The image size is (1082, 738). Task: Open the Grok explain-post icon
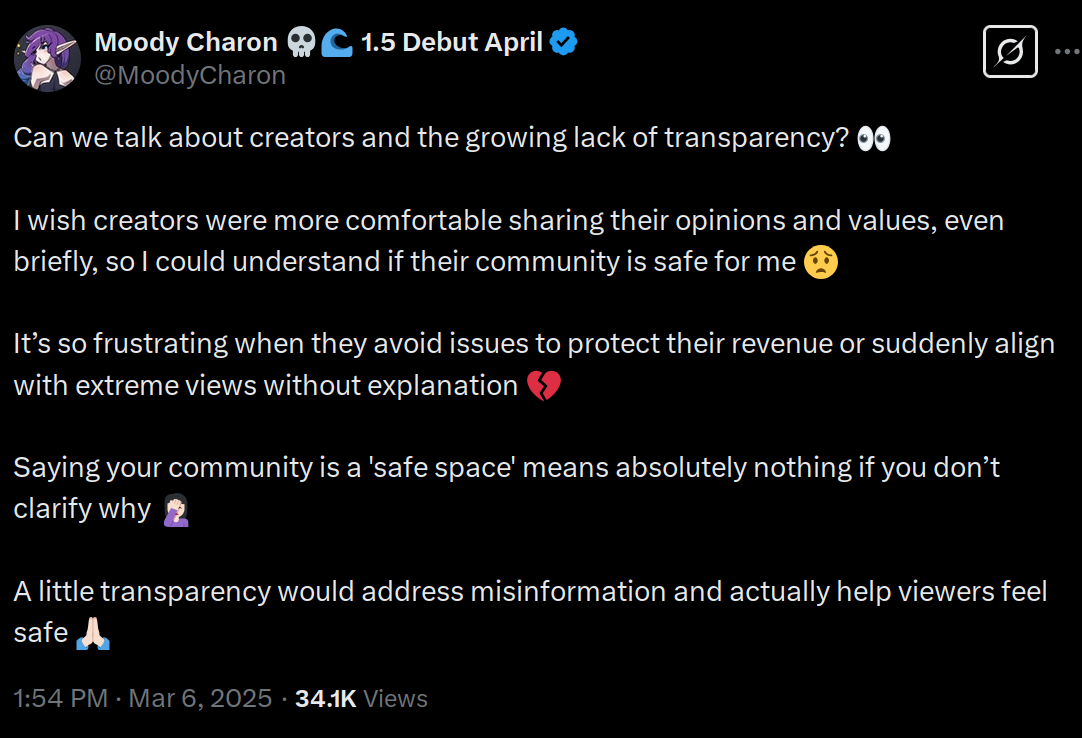pos(1010,52)
